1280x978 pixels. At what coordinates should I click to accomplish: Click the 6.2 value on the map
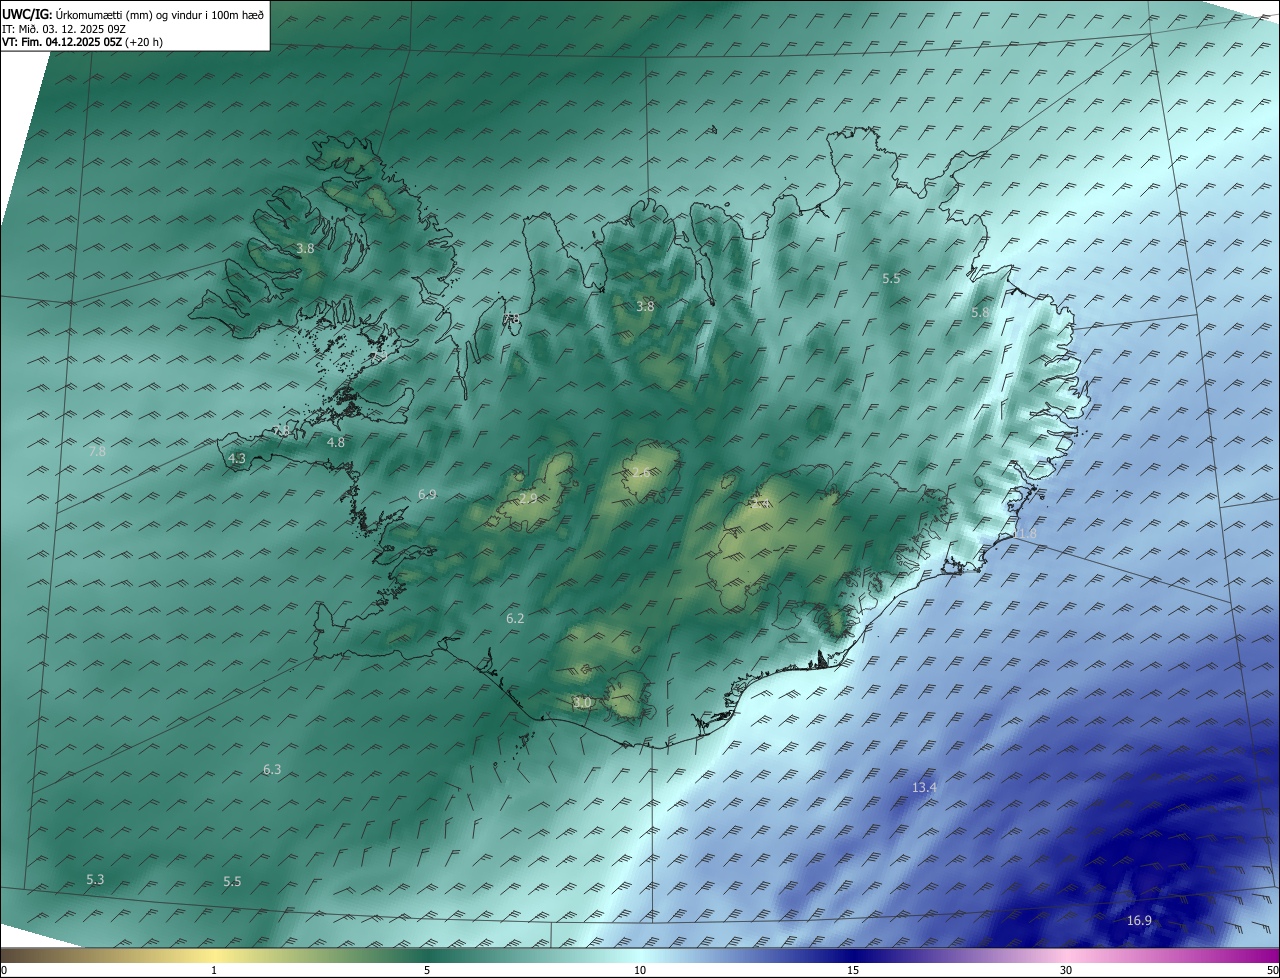[x=515, y=619]
